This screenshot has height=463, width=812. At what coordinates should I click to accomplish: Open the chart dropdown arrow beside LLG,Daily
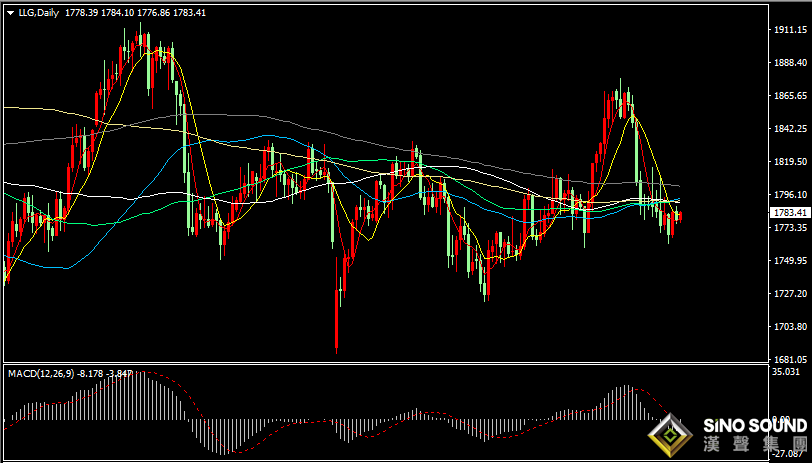10,13
